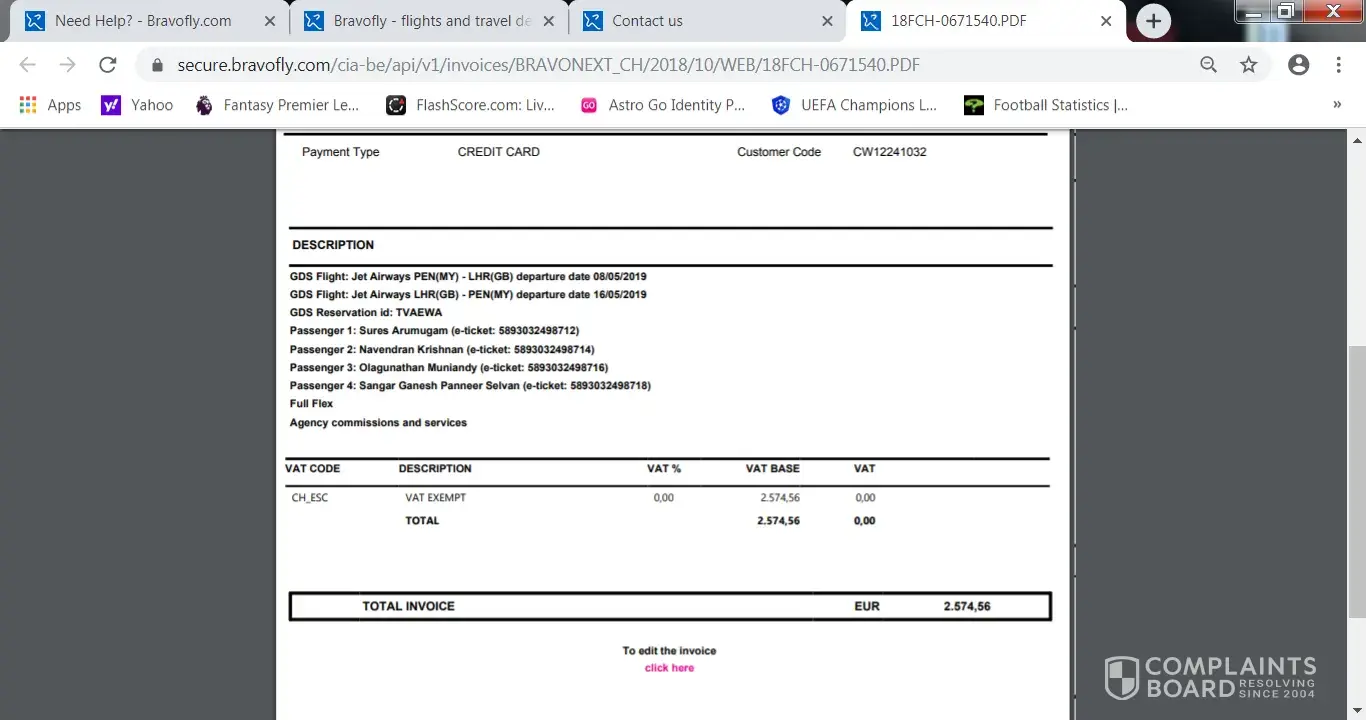Open Chrome three-dot menu
The height and width of the screenshot is (720, 1366).
[1338, 65]
